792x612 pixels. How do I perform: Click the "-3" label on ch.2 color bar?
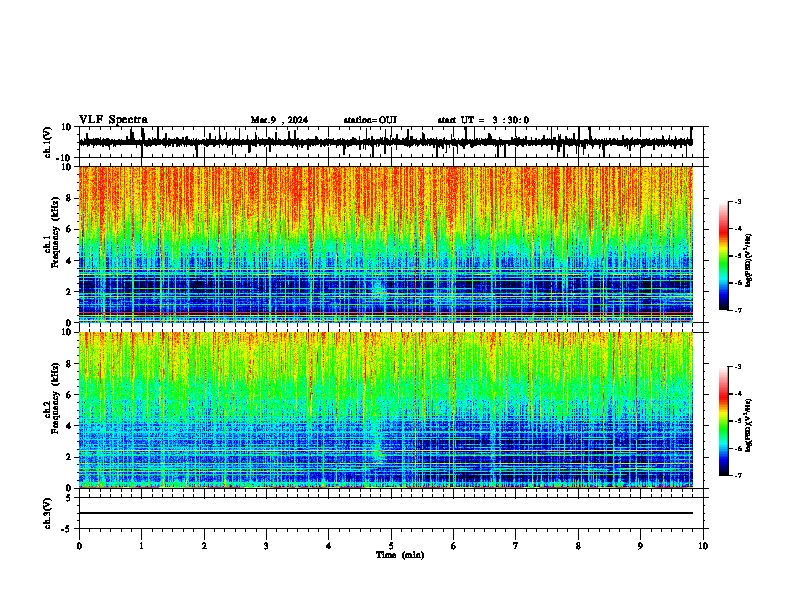pos(737,367)
